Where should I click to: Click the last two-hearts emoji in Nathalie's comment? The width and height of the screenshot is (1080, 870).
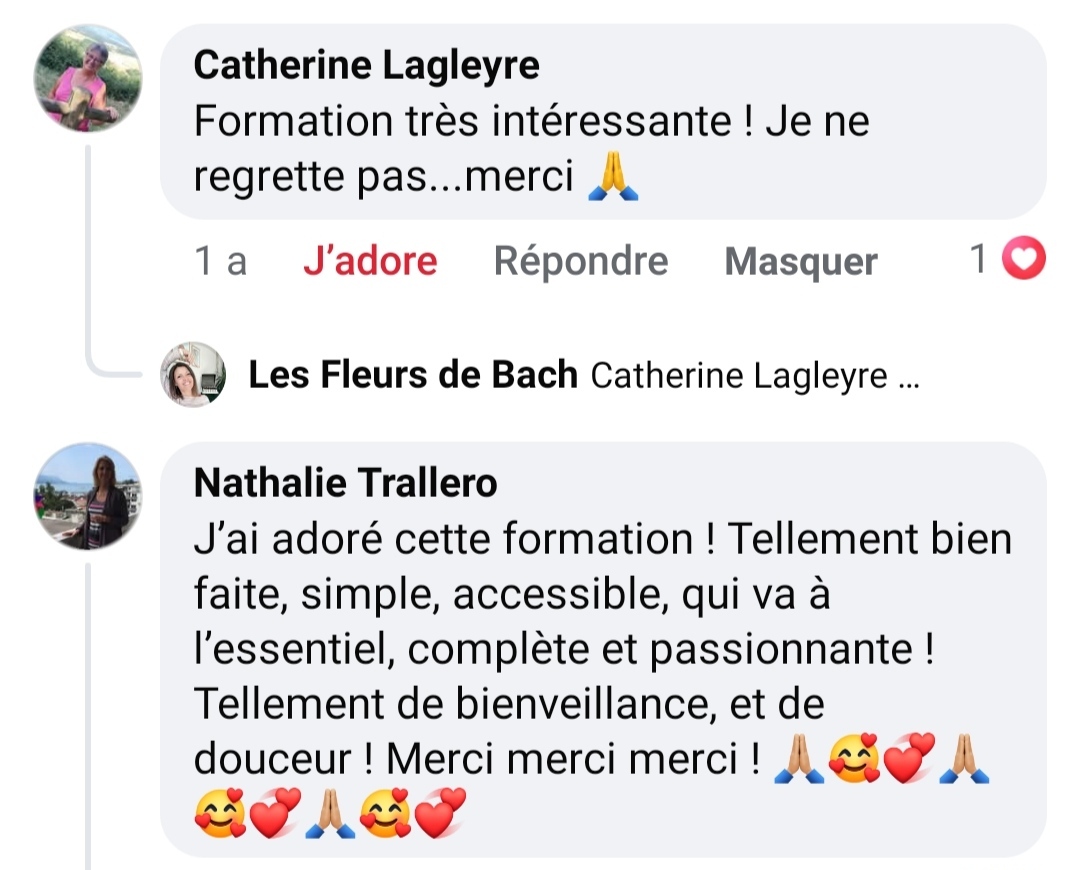[x=441, y=815]
